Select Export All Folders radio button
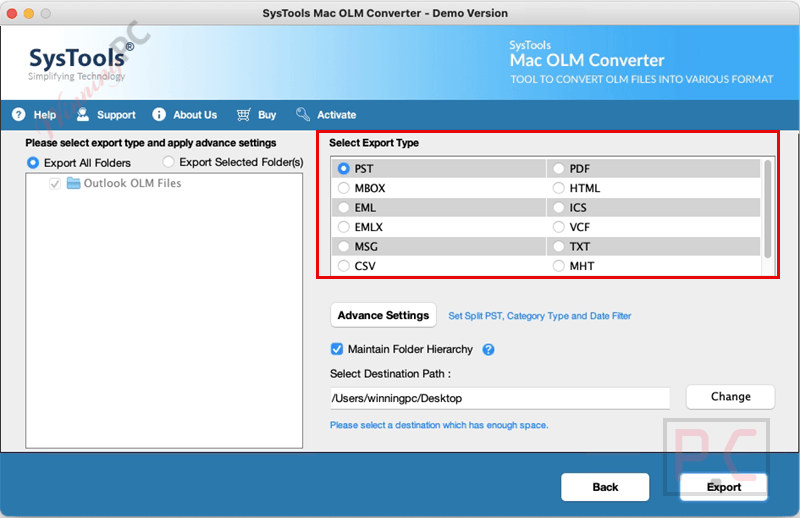 point(33,163)
